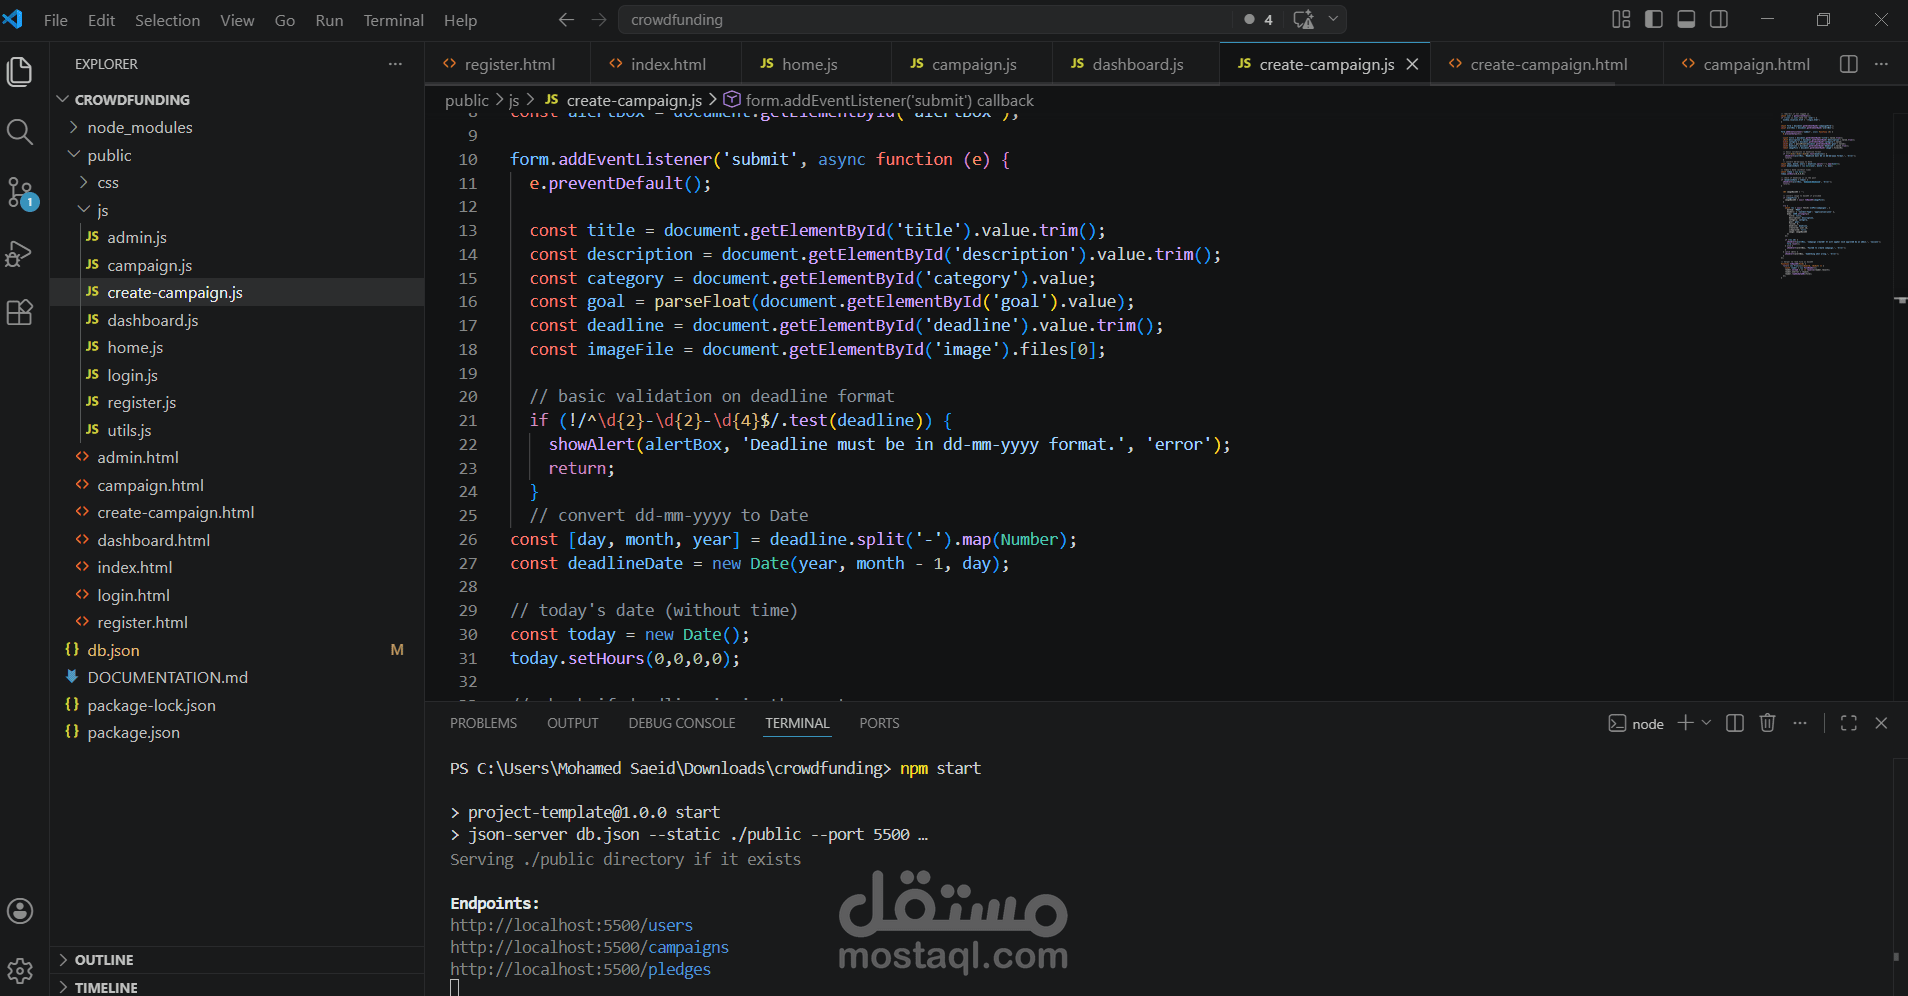Expand the css folder

(x=108, y=183)
